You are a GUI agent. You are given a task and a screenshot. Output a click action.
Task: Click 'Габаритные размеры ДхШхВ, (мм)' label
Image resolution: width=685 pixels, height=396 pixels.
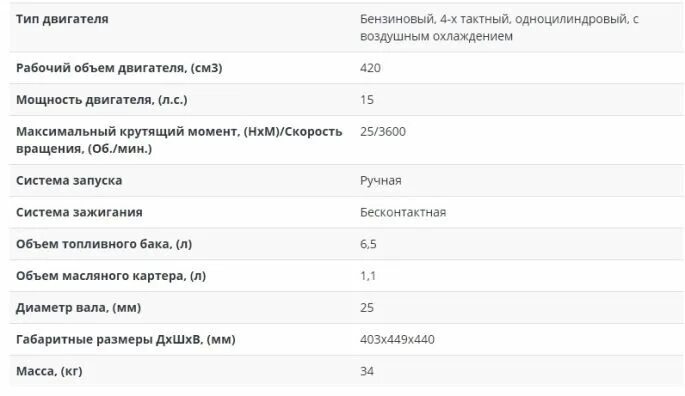click(126, 340)
